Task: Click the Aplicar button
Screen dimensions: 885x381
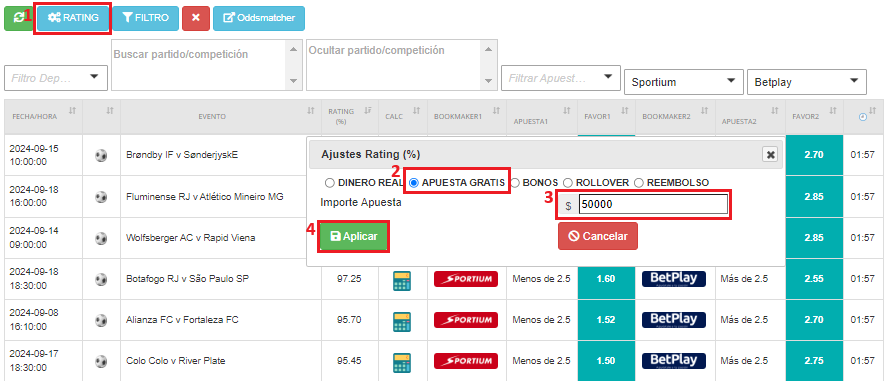Action: tap(353, 237)
